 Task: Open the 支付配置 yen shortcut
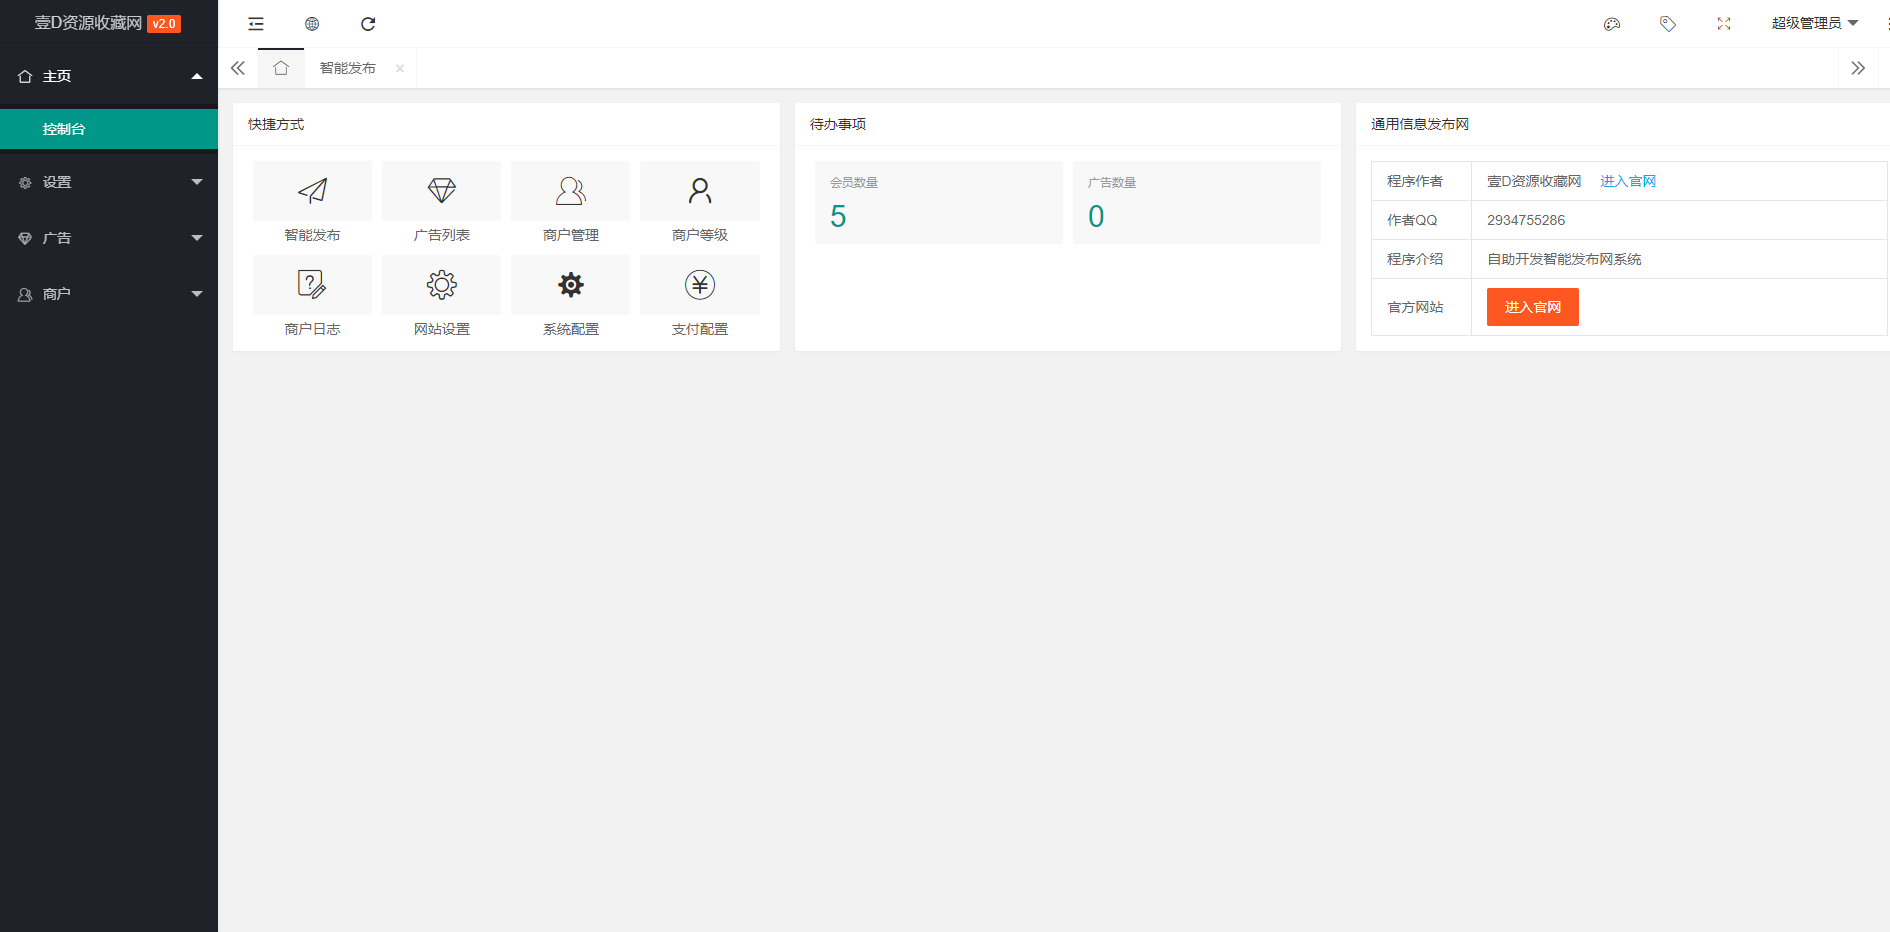pyautogui.click(x=699, y=285)
